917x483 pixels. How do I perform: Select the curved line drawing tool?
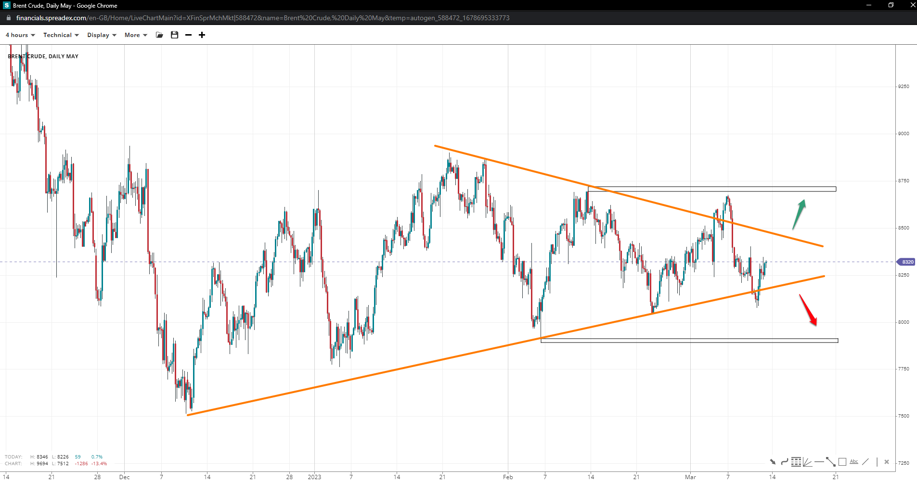[x=784, y=462]
